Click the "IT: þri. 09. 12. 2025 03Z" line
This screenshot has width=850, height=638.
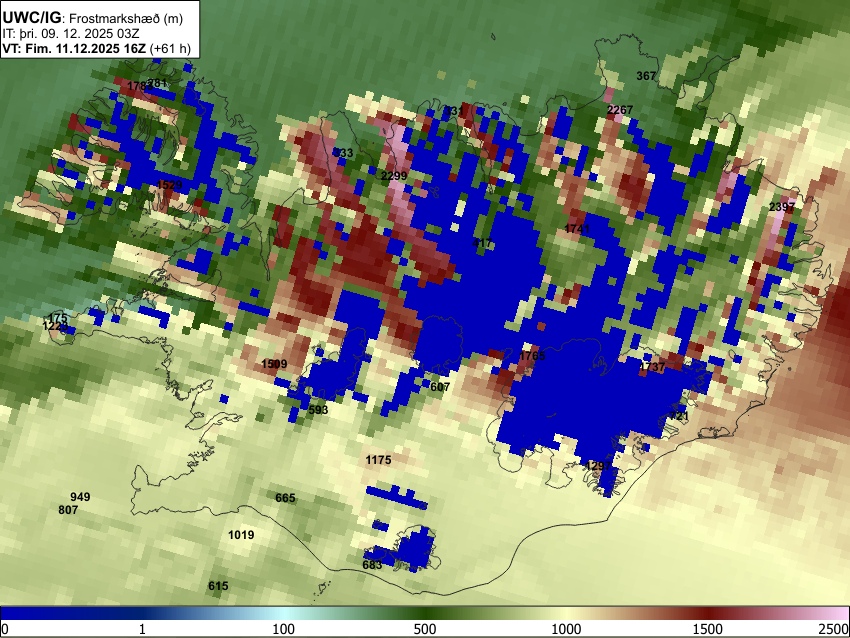coord(70,34)
